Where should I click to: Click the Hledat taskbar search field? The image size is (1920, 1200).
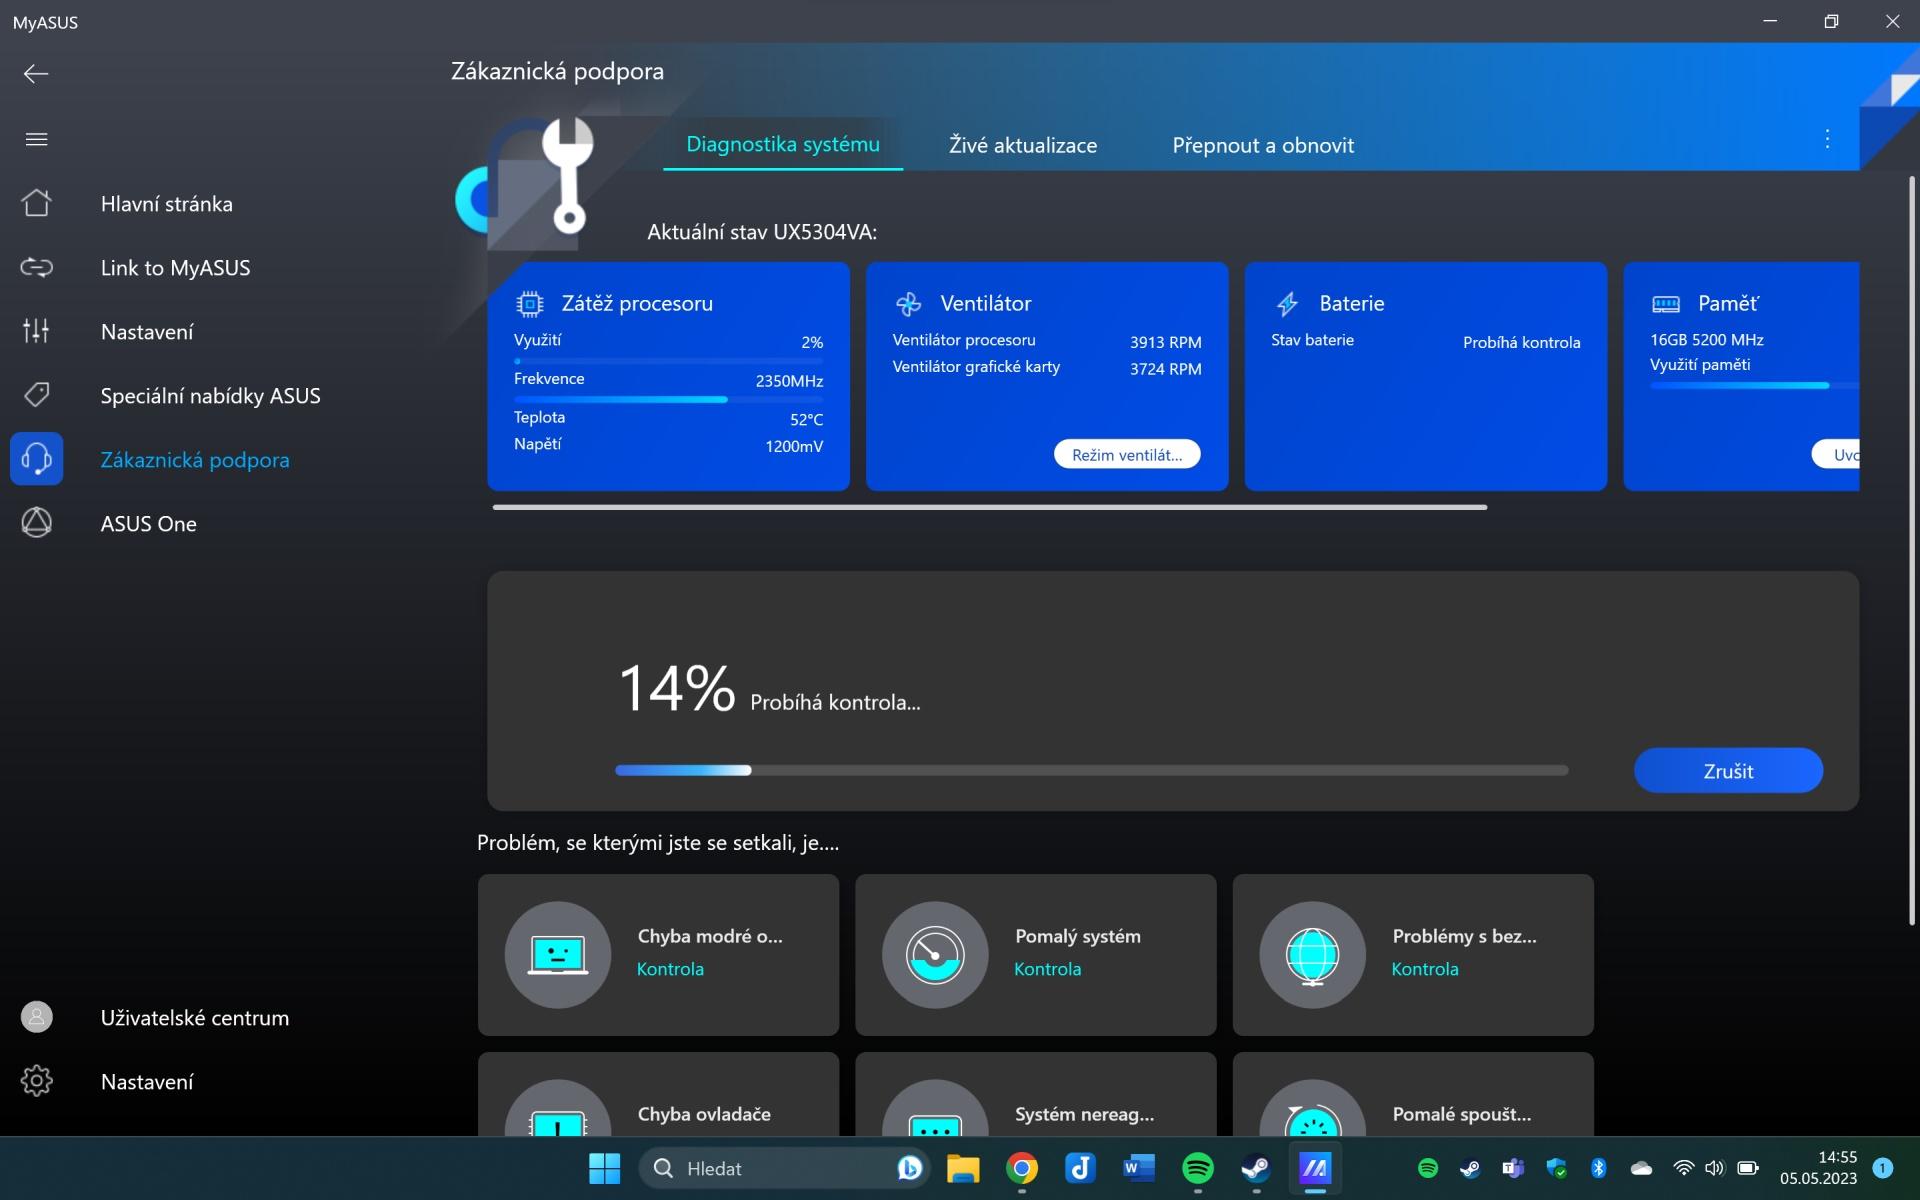784,1168
